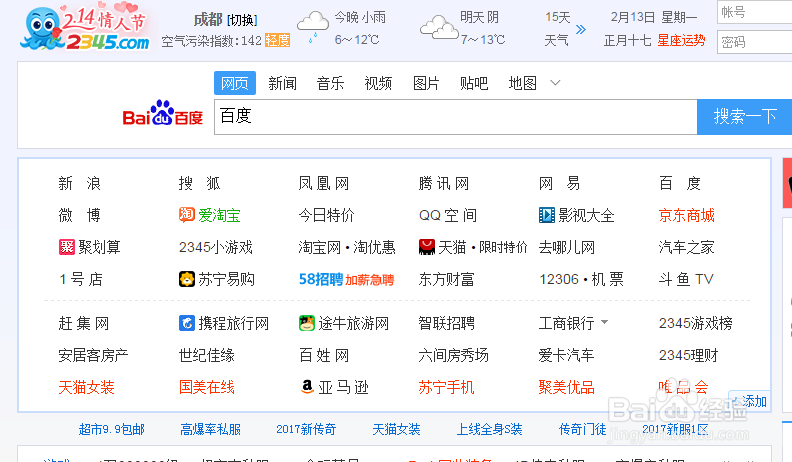Open the 六间房秀场 link

[x=454, y=355]
